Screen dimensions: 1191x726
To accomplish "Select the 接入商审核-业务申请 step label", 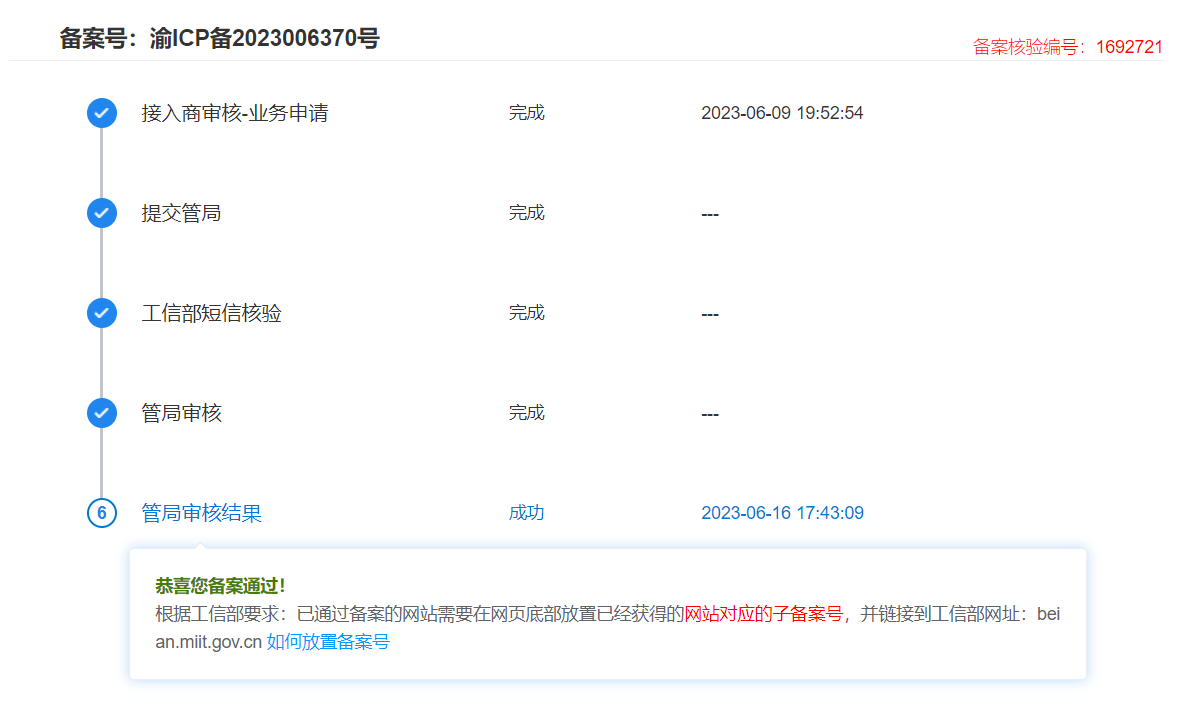I will [x=235, y=113].
